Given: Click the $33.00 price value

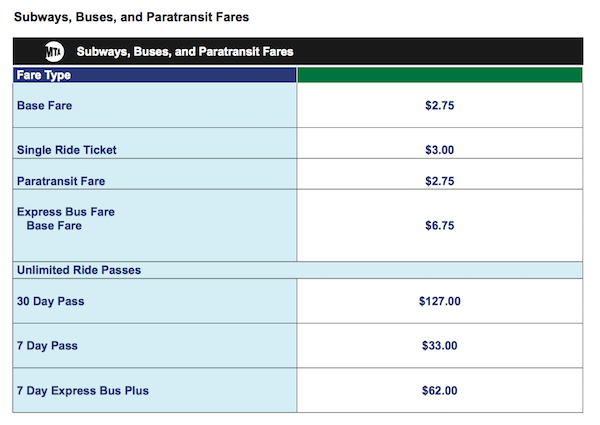Looking at the screenshot, I should (440, 346).
